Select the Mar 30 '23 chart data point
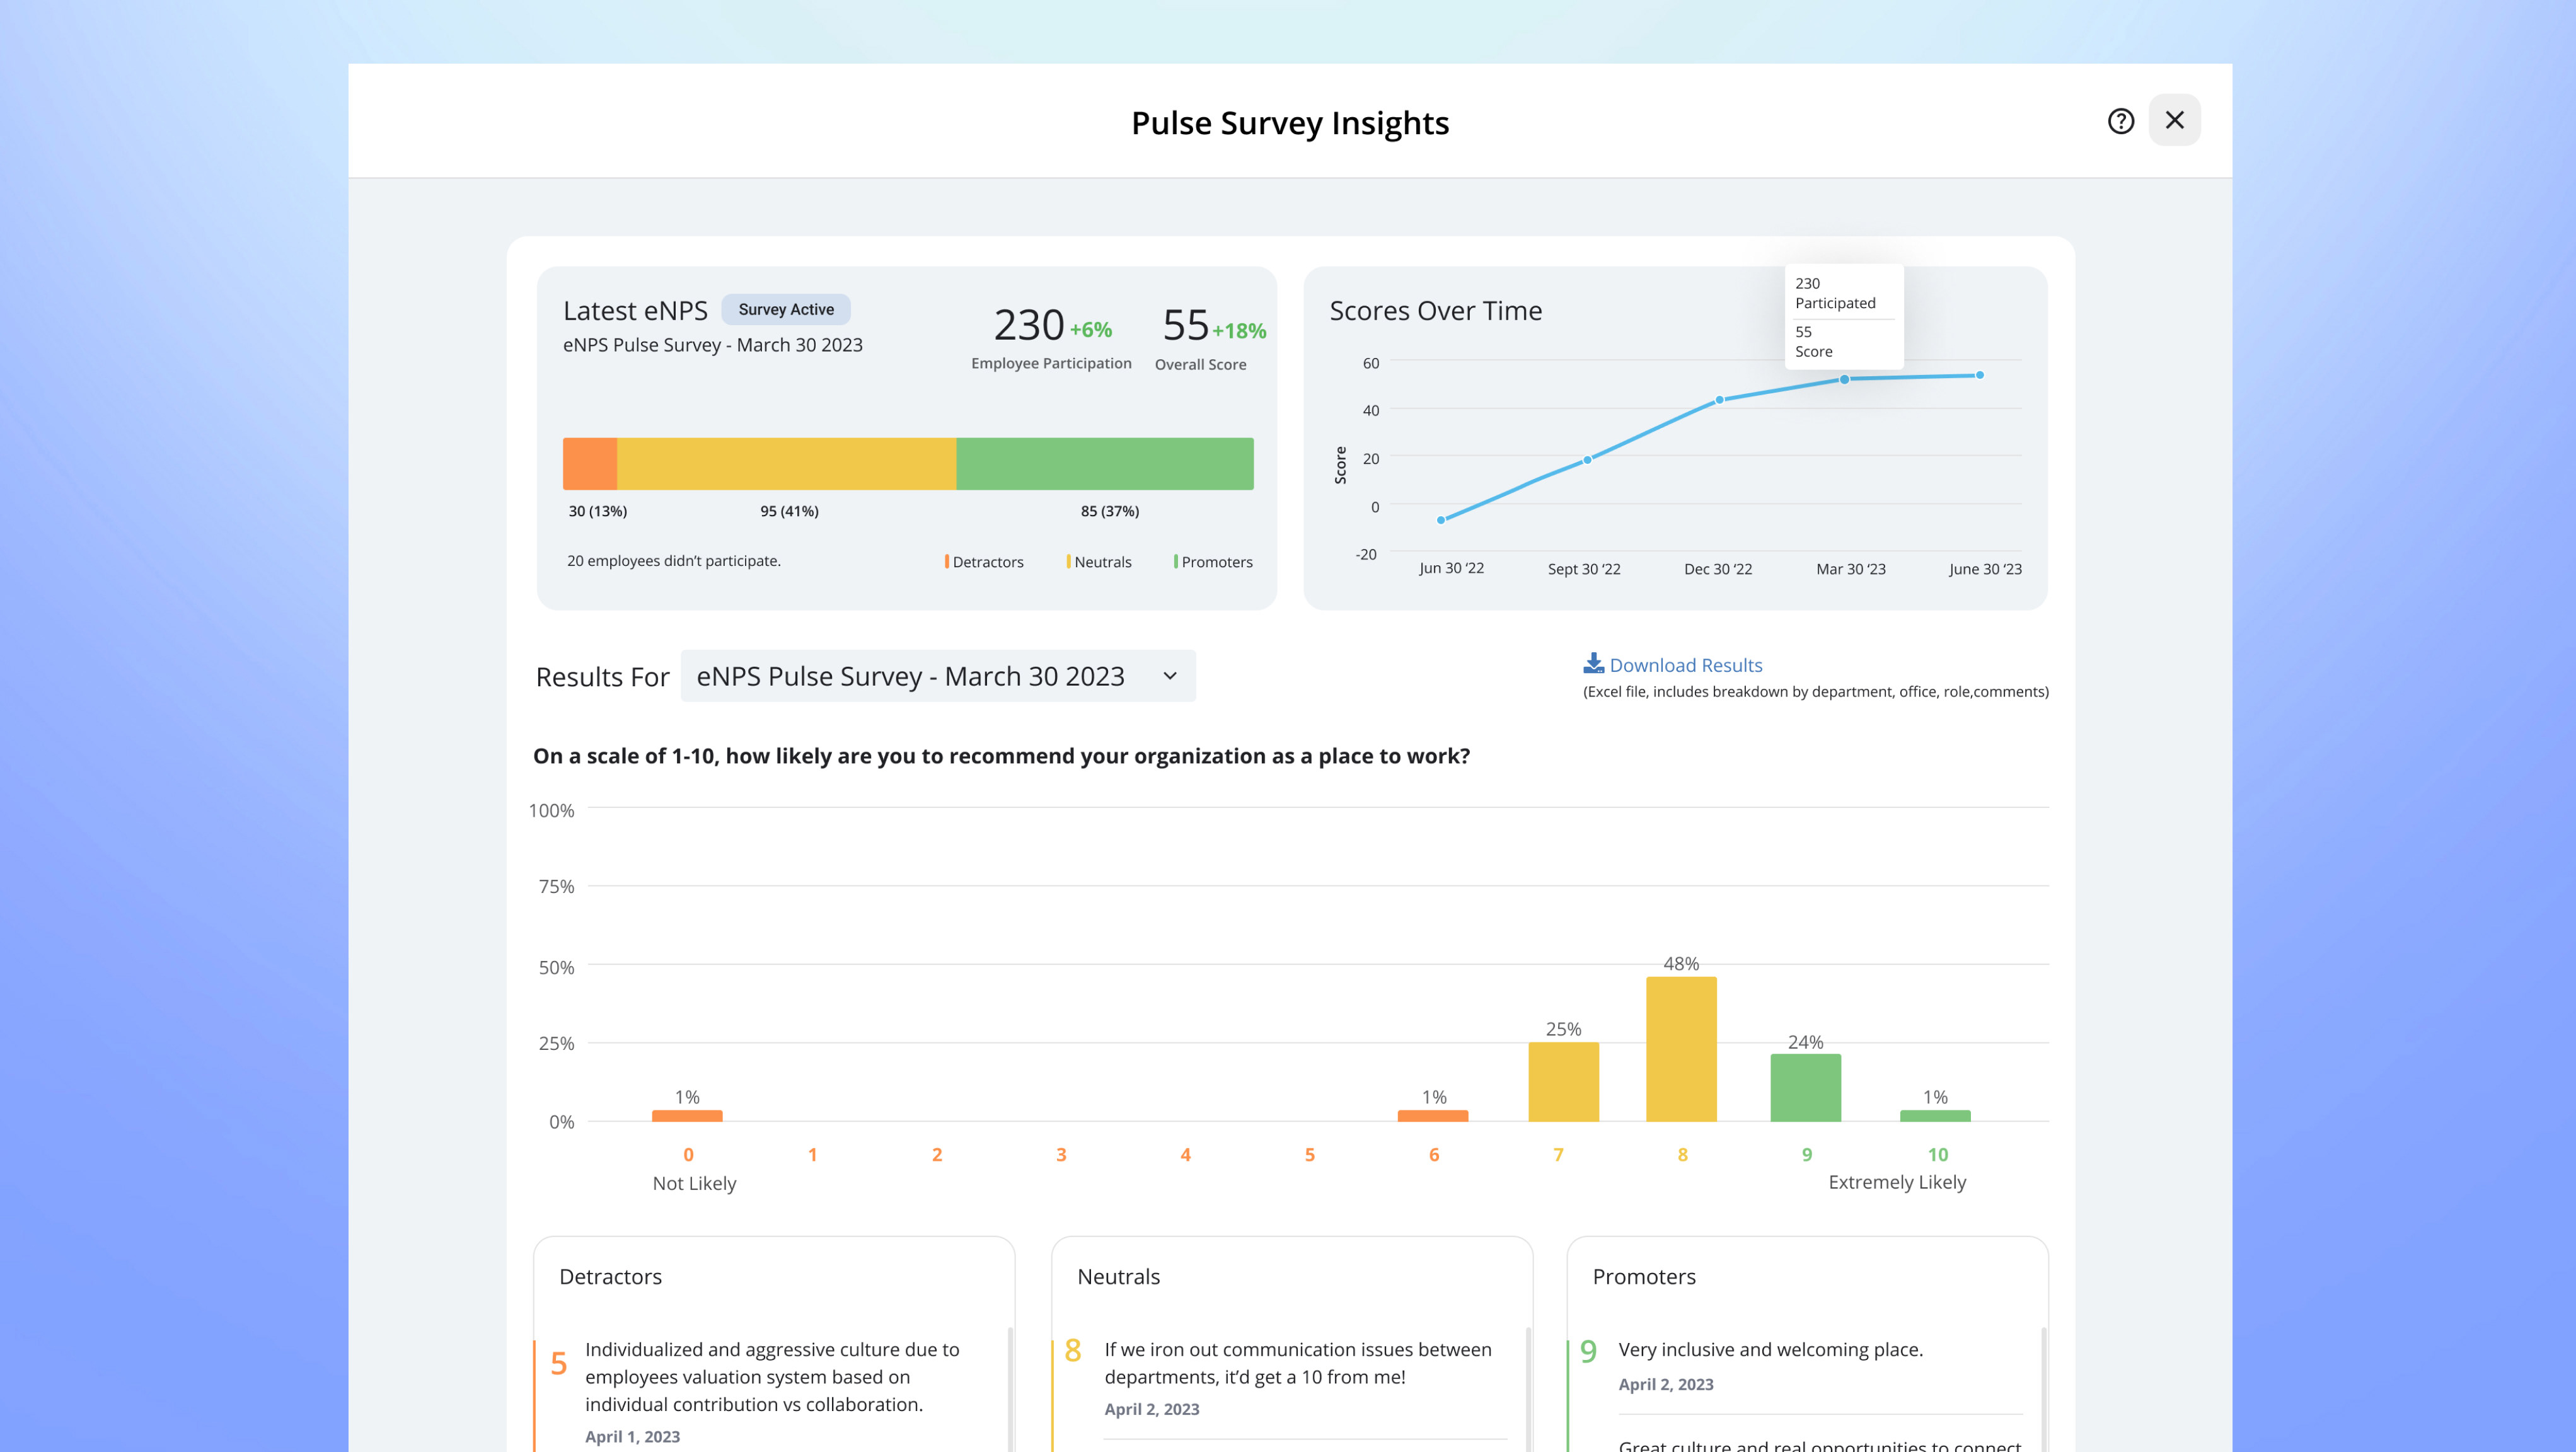This screenshot has width=2576, height=1452. pyautogui.click(x=1845, y=380)
